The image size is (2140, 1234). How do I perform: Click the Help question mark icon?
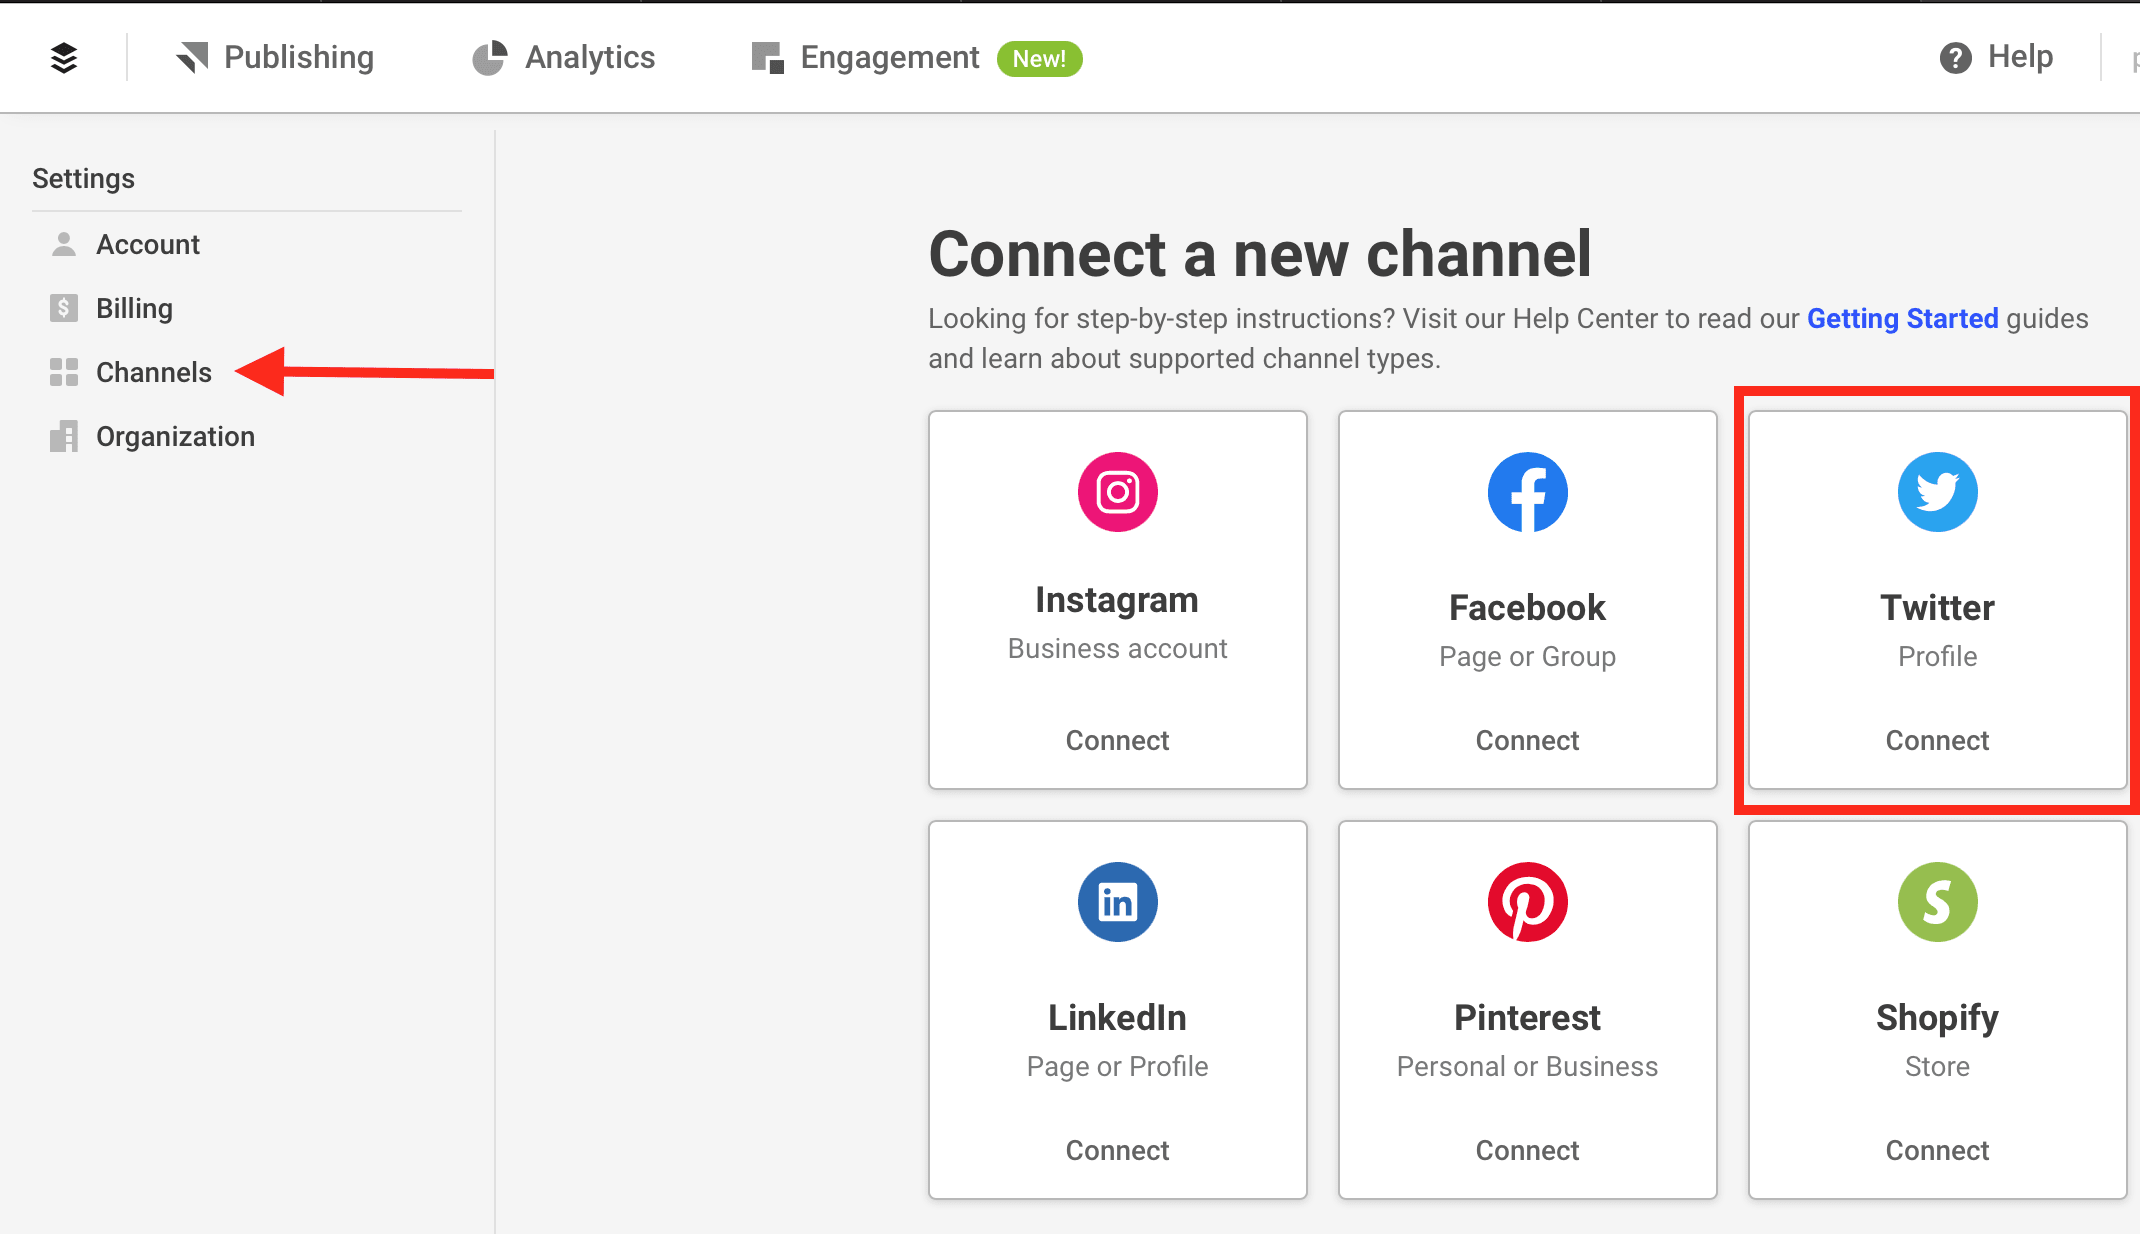1956,58
